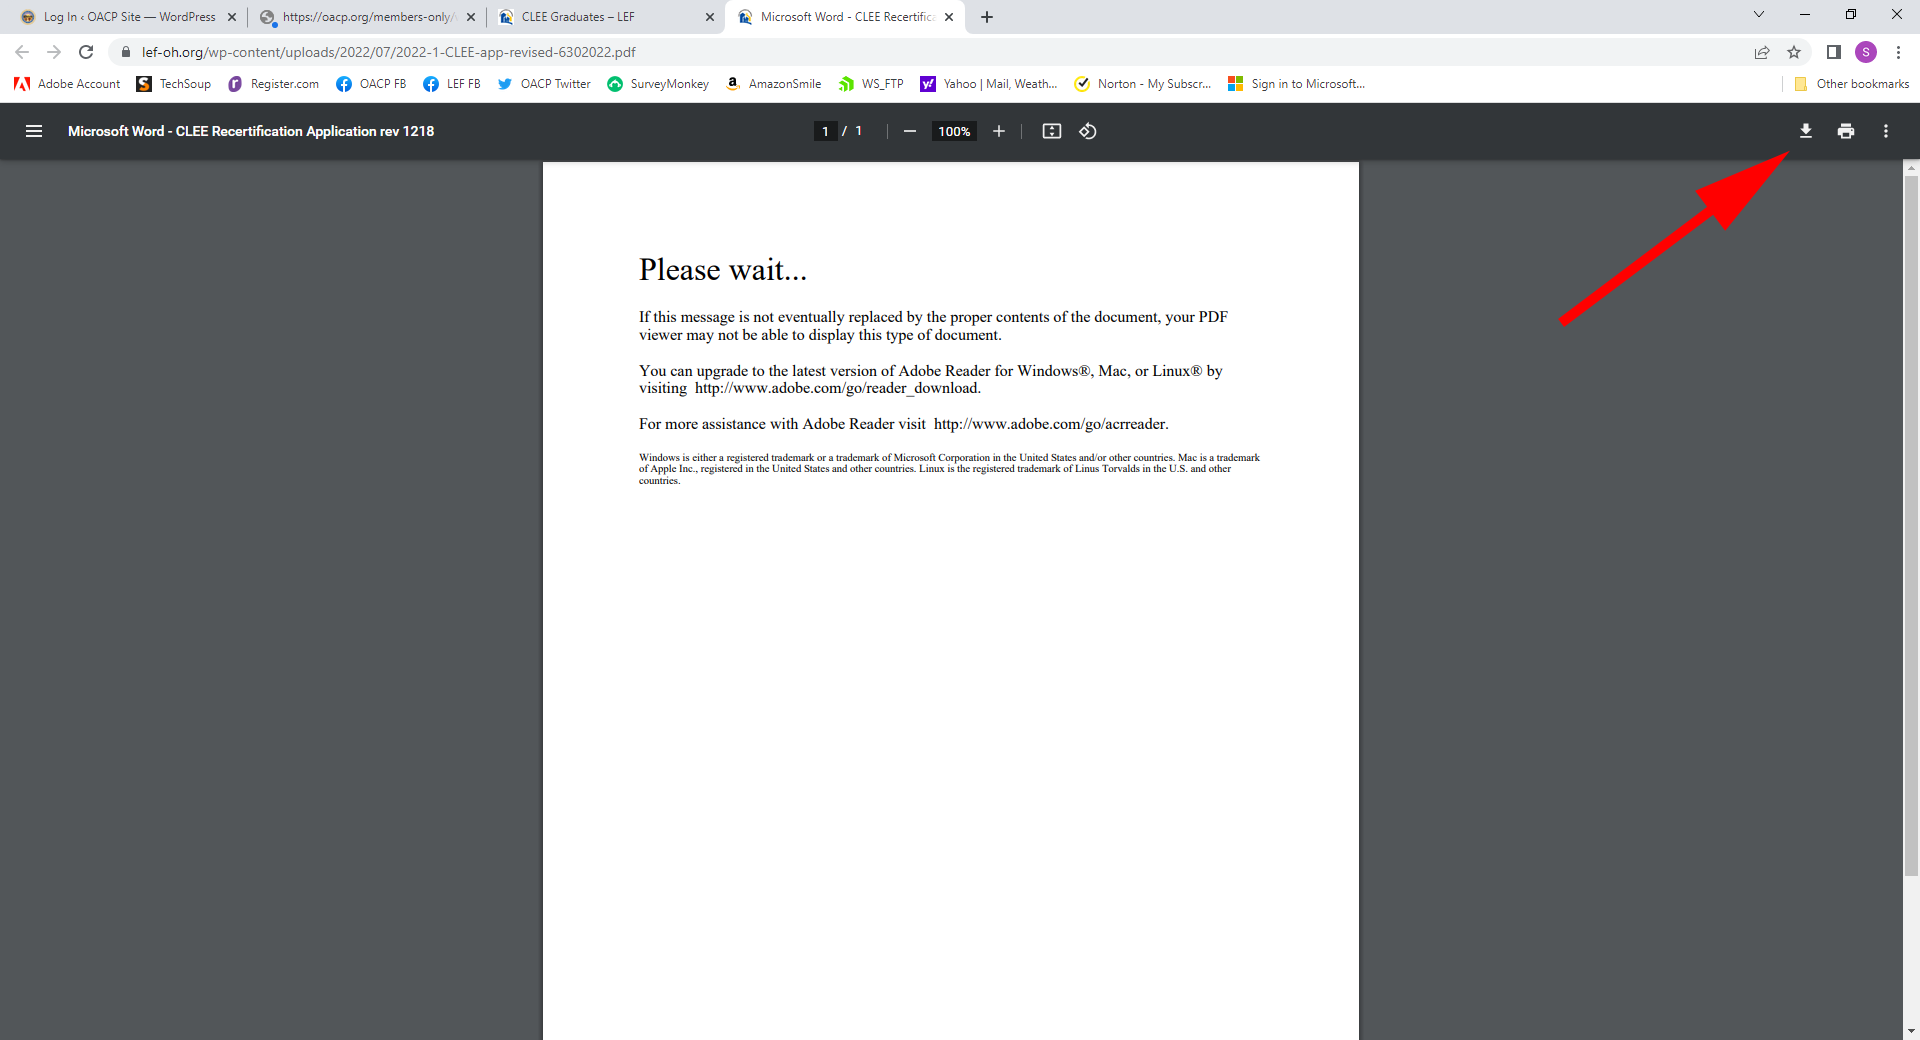This screenshot has height=1040, width=1920.
Task: Zoom out of the PDF
Action: pos(909,131)
